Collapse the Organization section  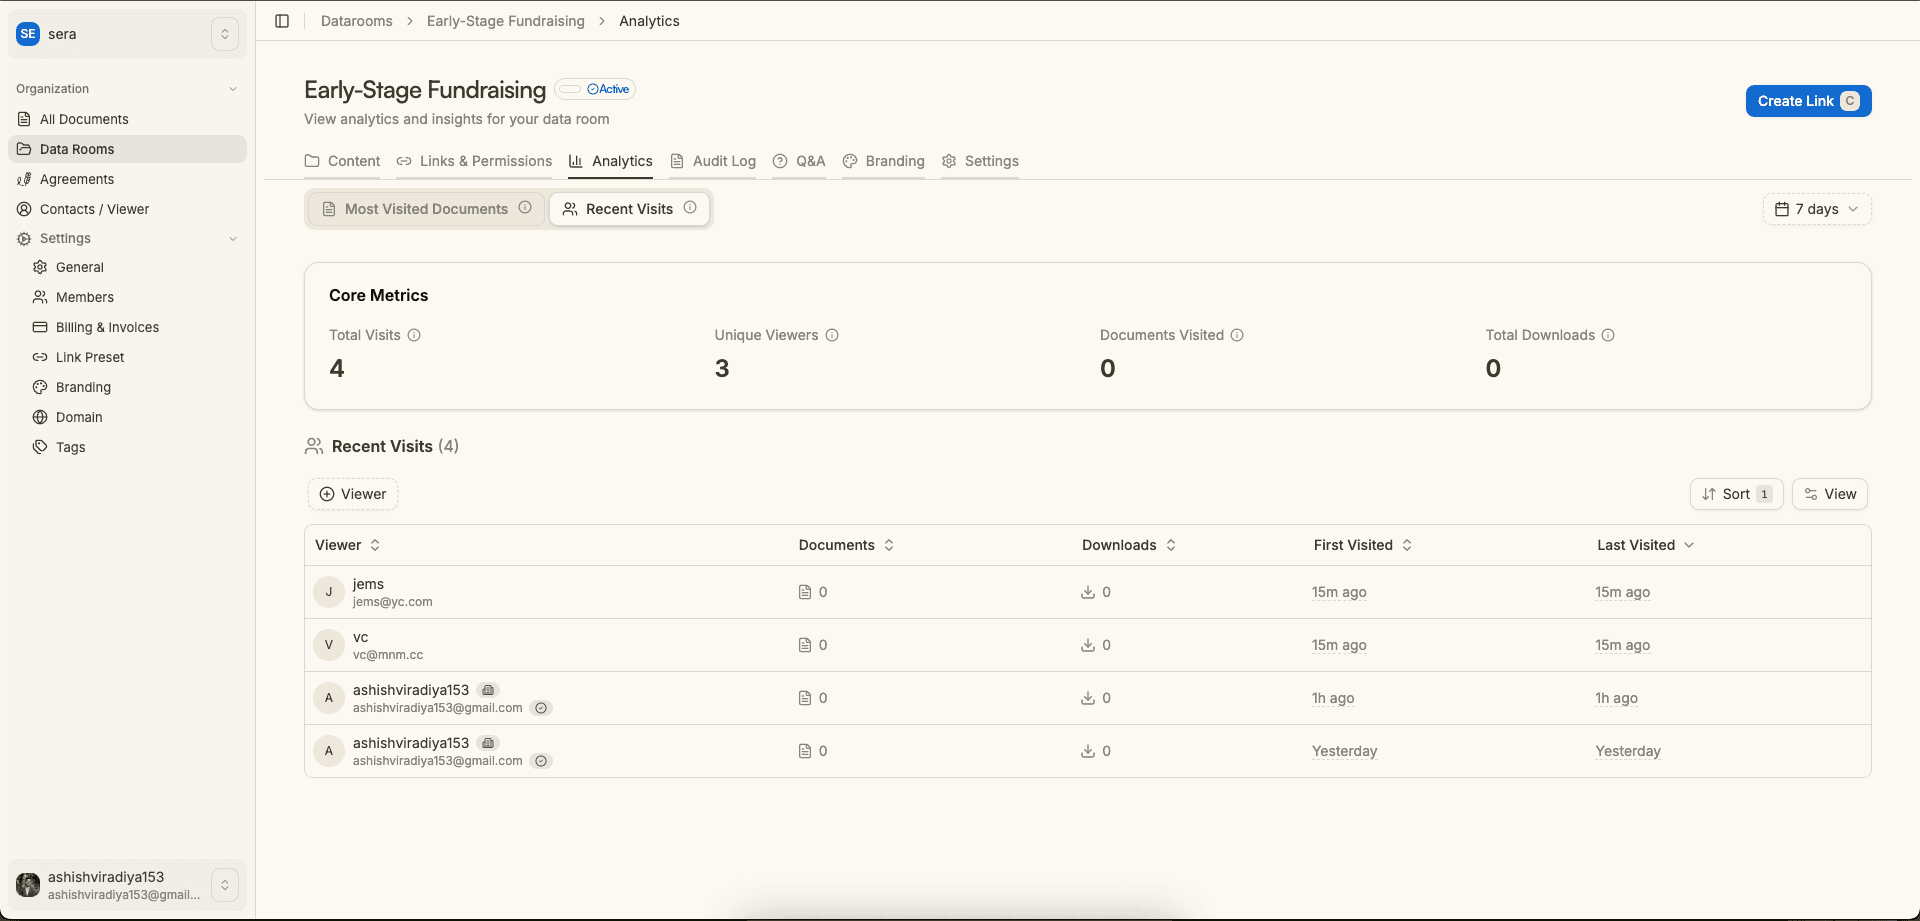point(233,89)
